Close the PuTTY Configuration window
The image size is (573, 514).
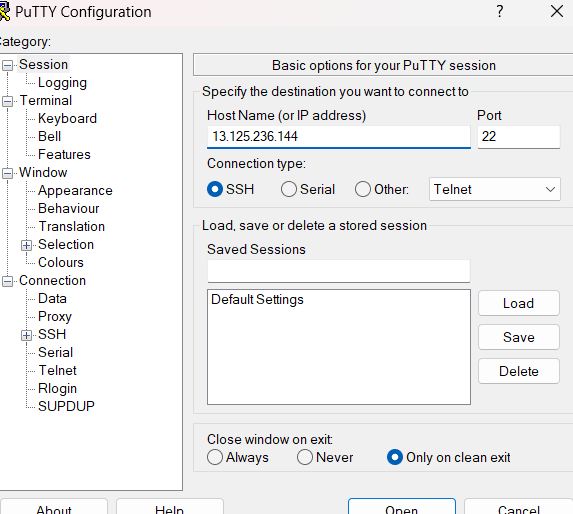[557, 11]
